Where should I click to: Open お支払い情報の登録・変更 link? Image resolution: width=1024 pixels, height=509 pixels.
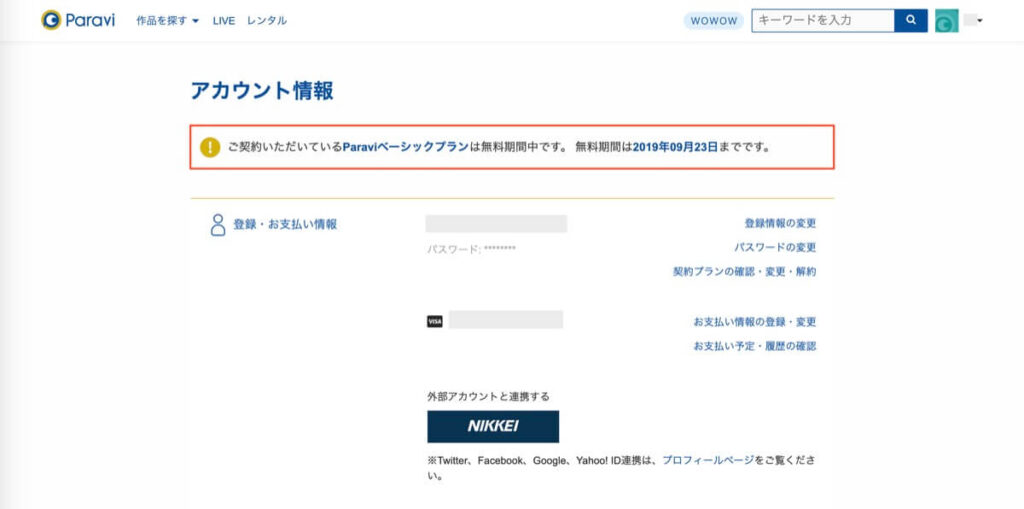click(x=754, y=322)
